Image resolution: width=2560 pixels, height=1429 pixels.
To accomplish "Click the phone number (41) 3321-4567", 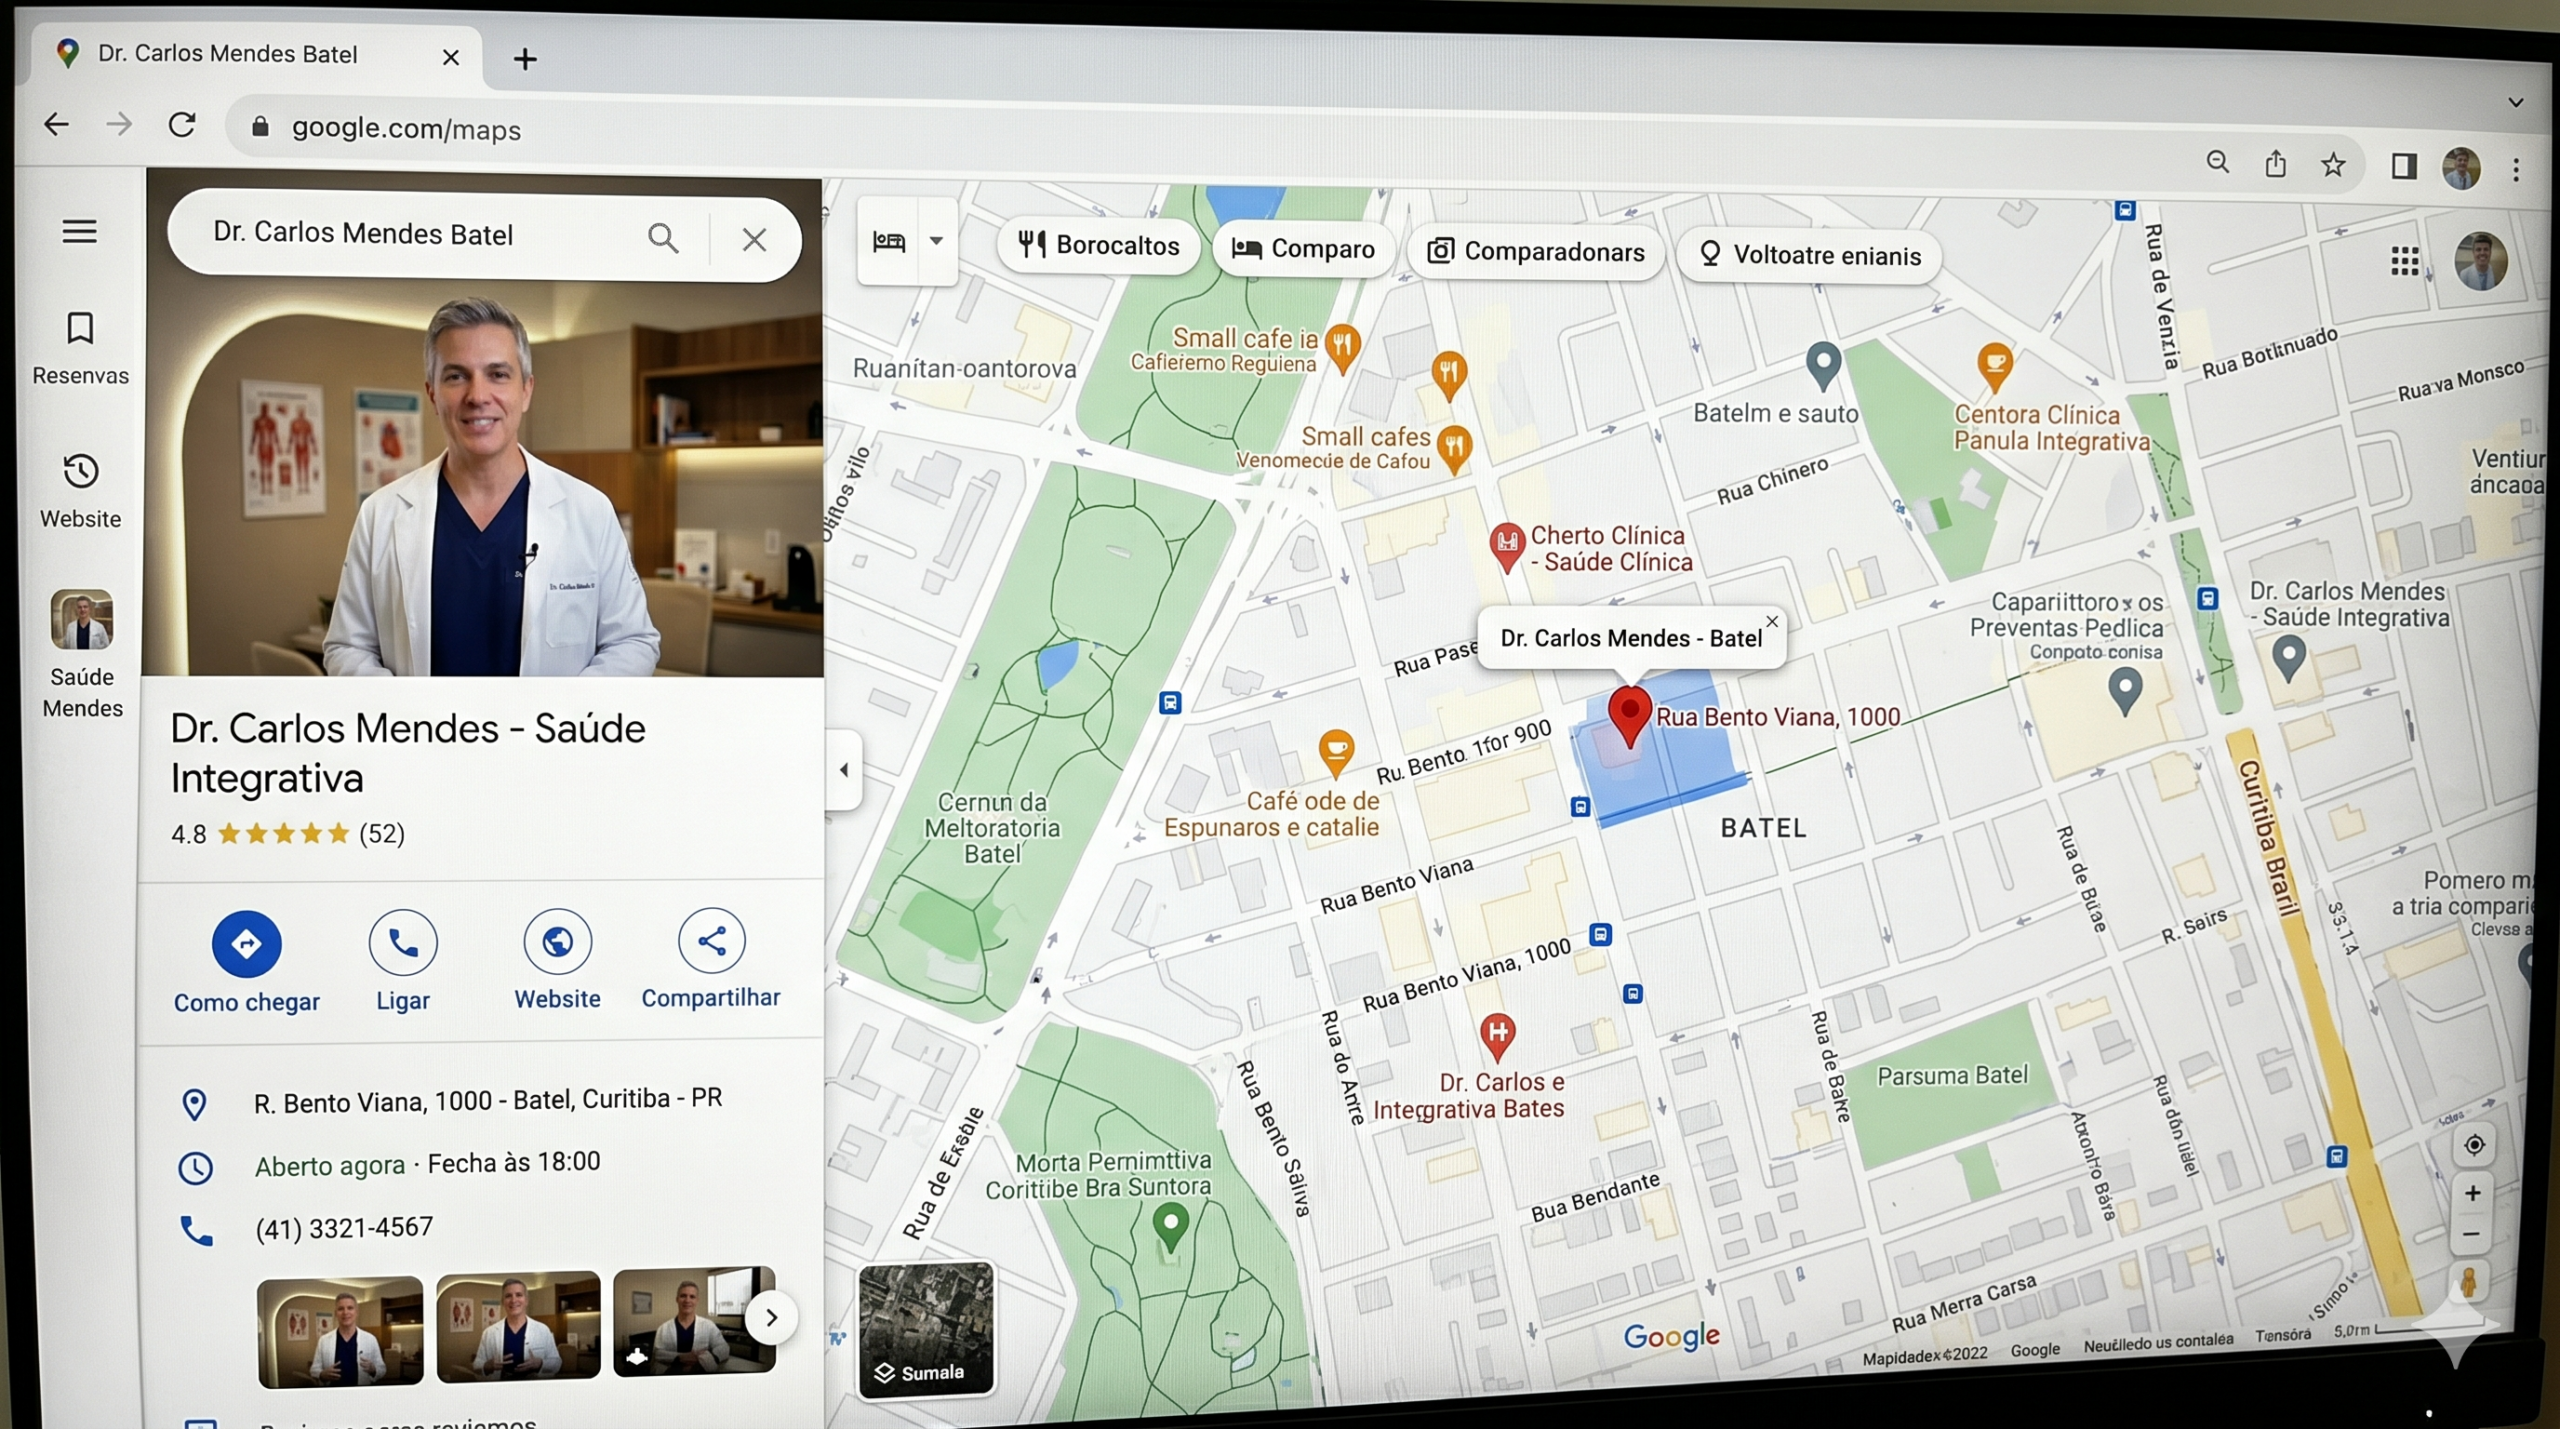I will coord(344,1228).
